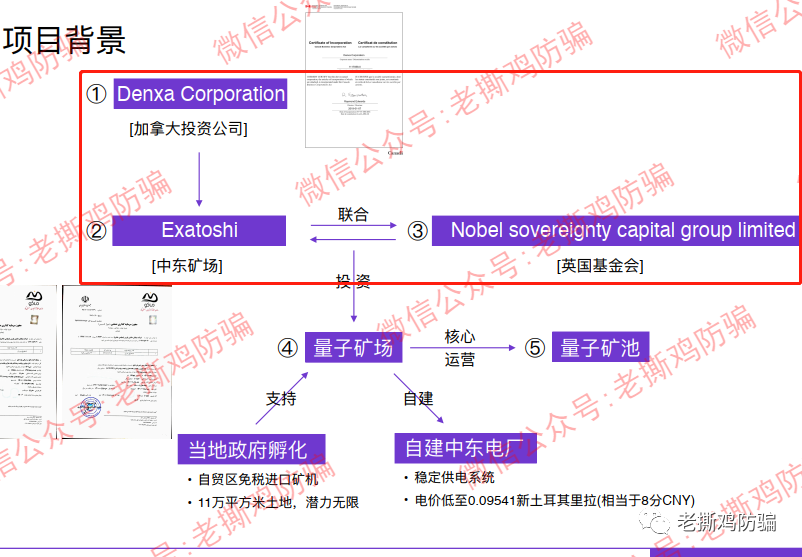Select the 当地政府孵化 box
This screenshot has height=557, width=802.
click(x=251, y=450)
